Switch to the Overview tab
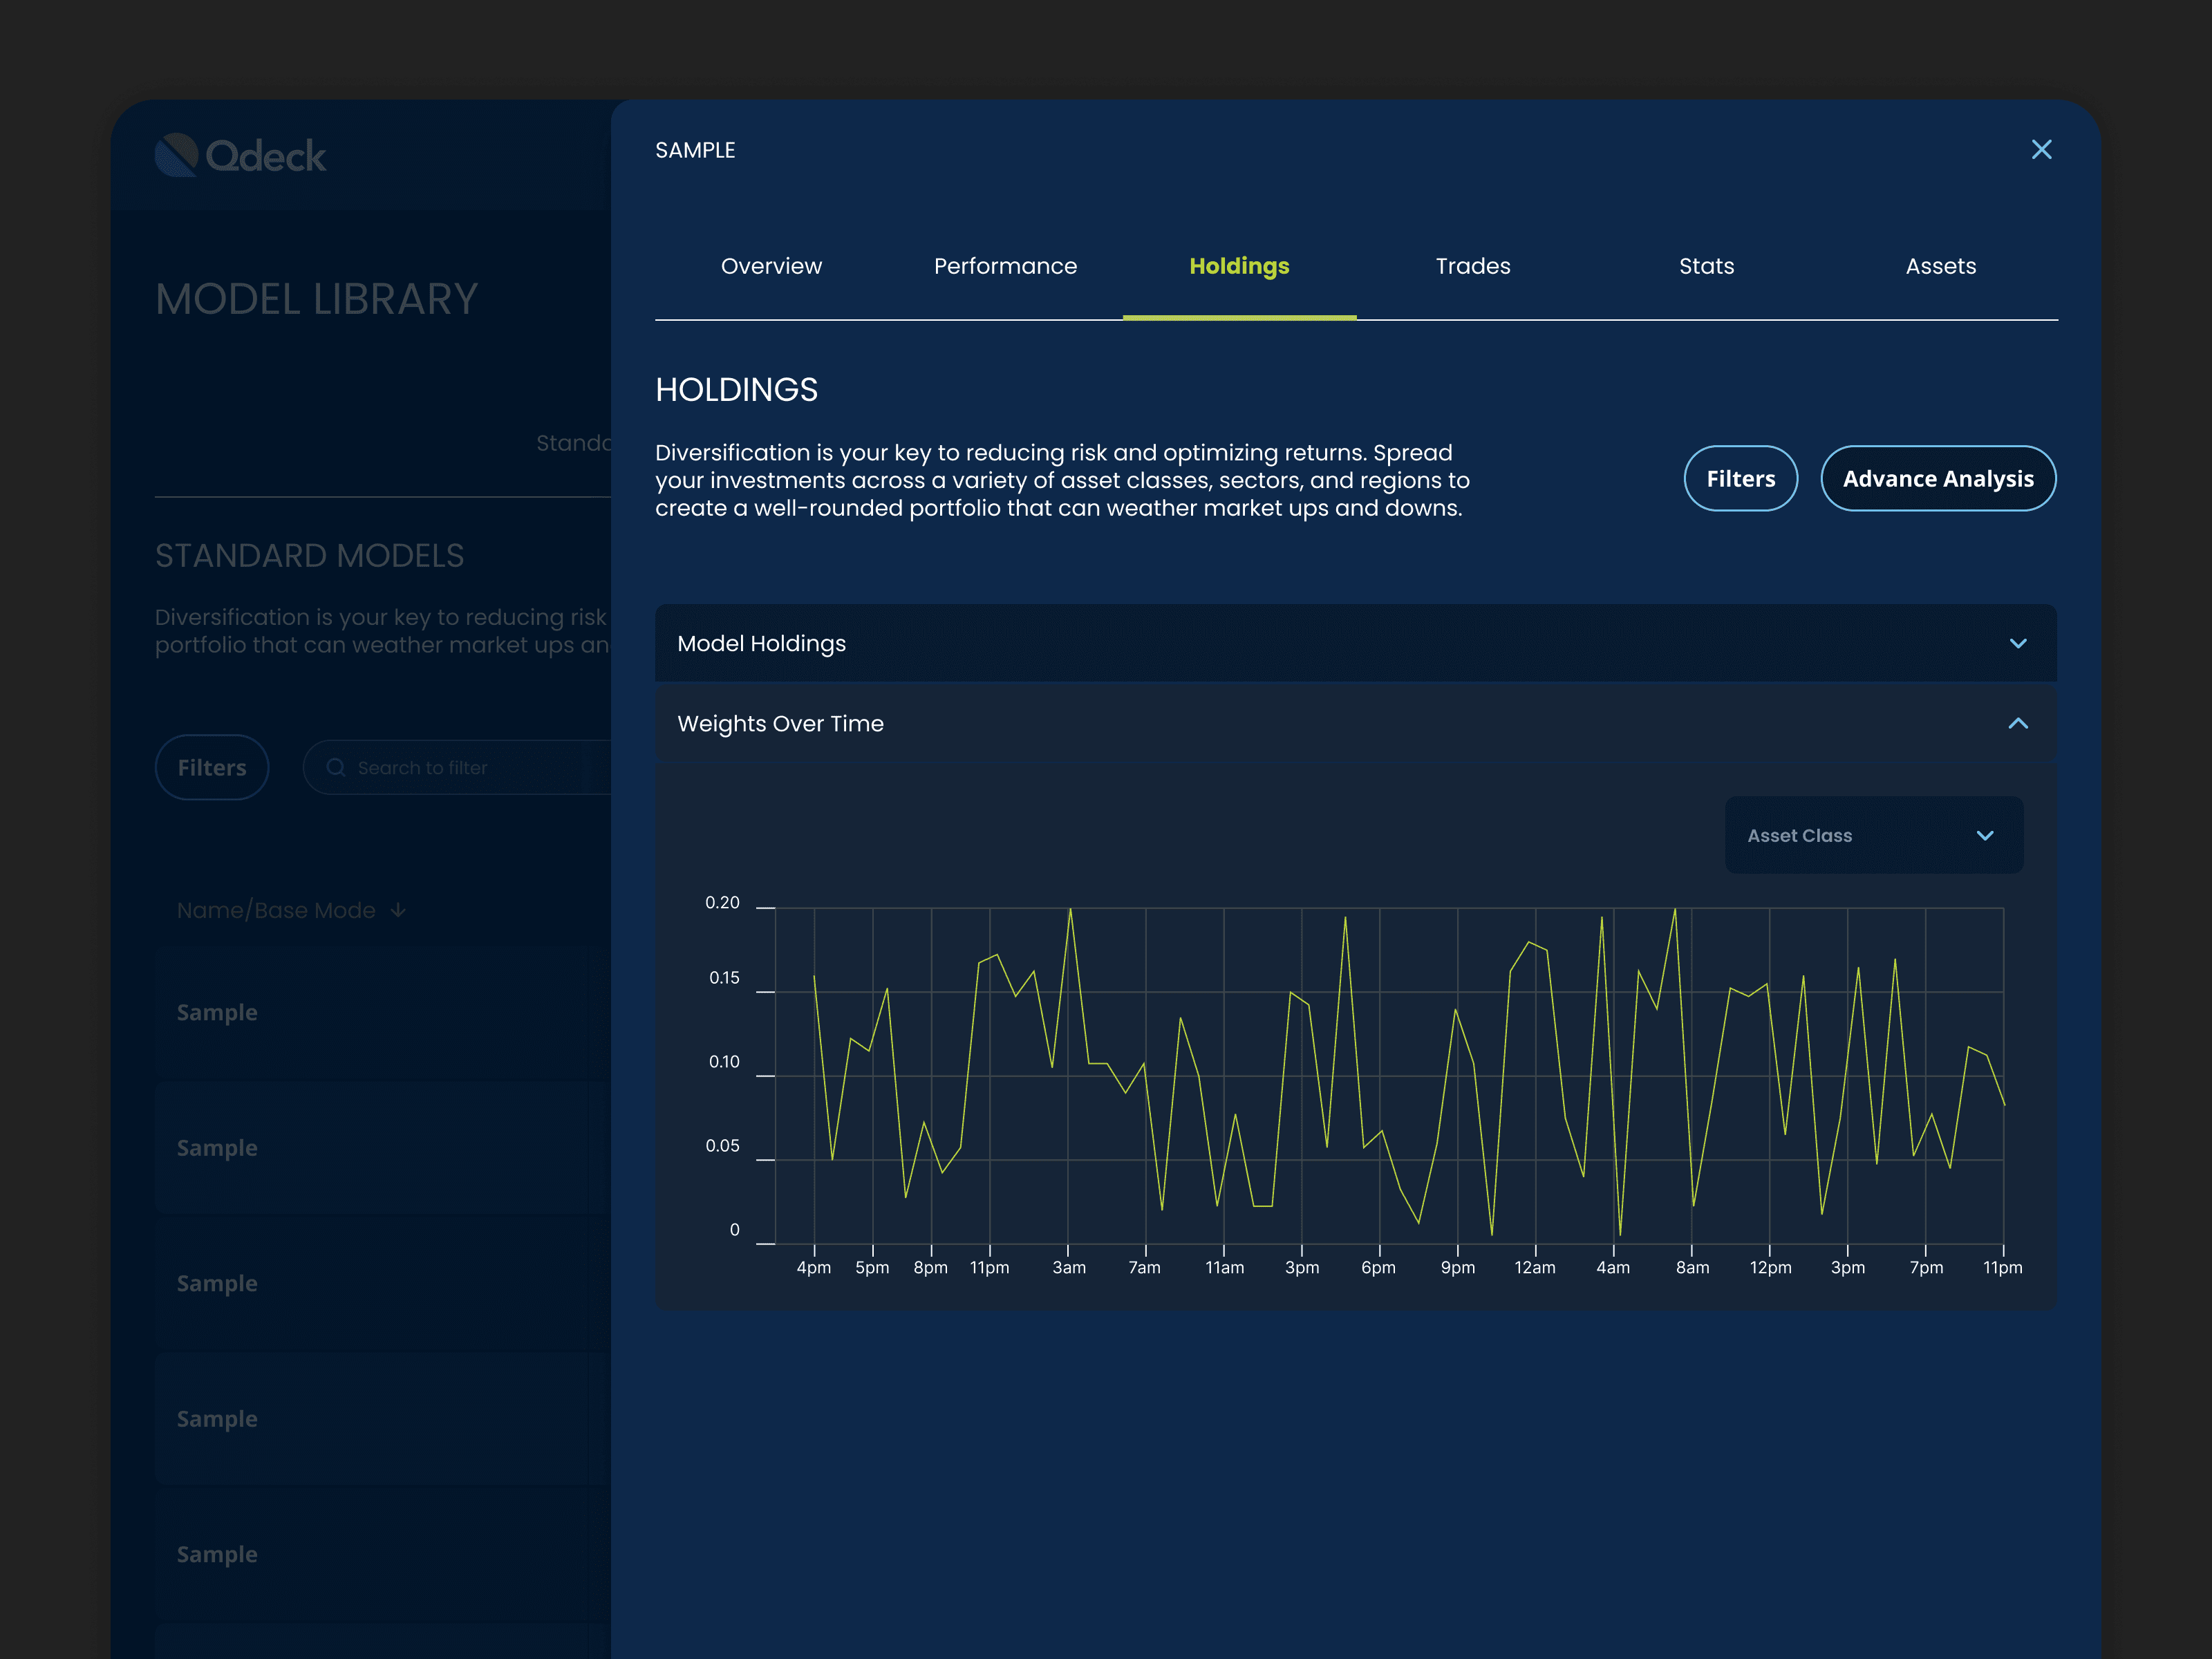Screen dimensions: 2212x1659 (x=771, y=266)
